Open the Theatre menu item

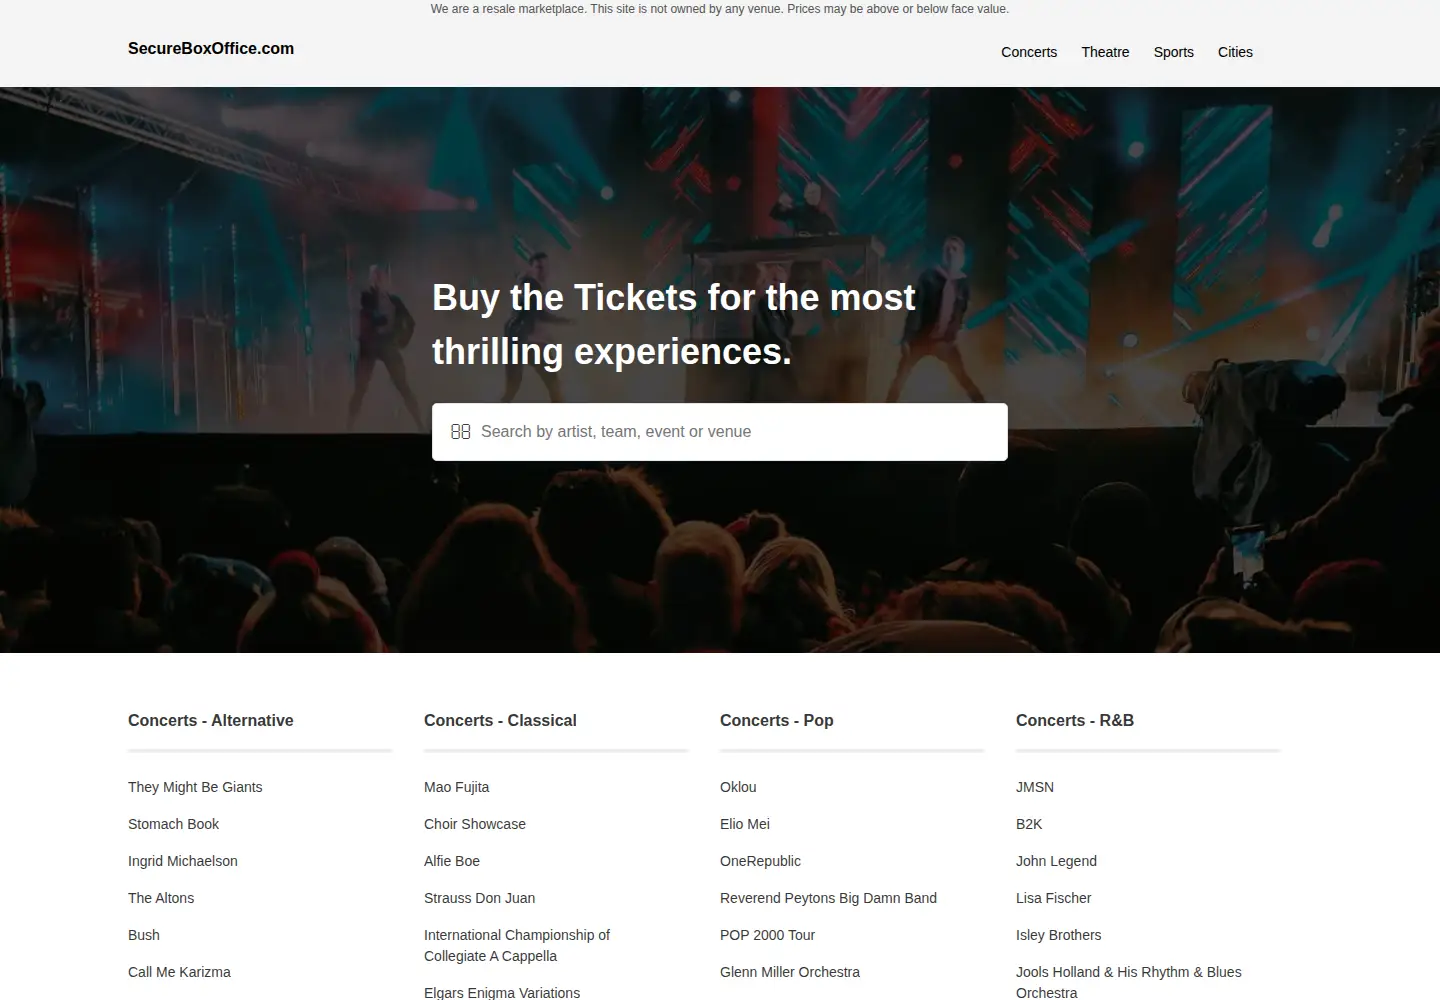(x=1105, y=52)
